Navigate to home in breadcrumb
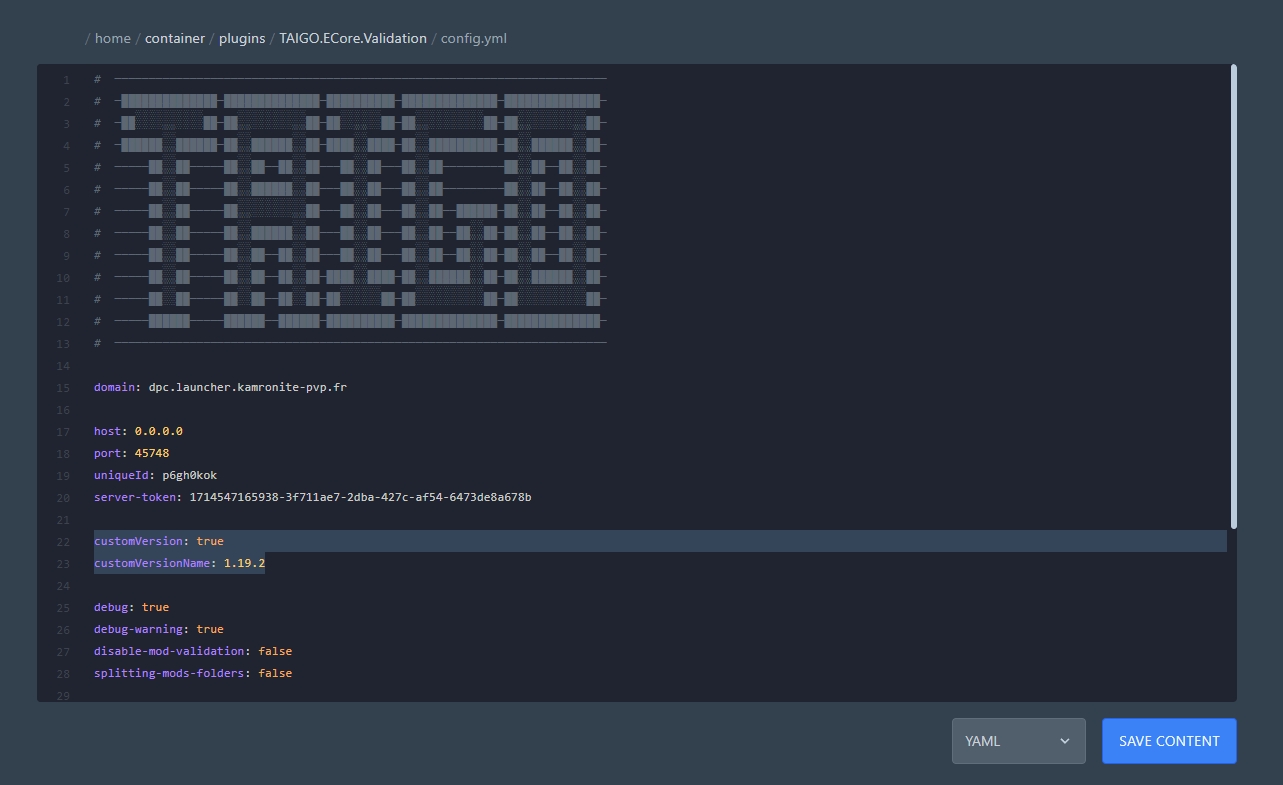This screenshot has width=1283, height=785. (x=112, y=38)
